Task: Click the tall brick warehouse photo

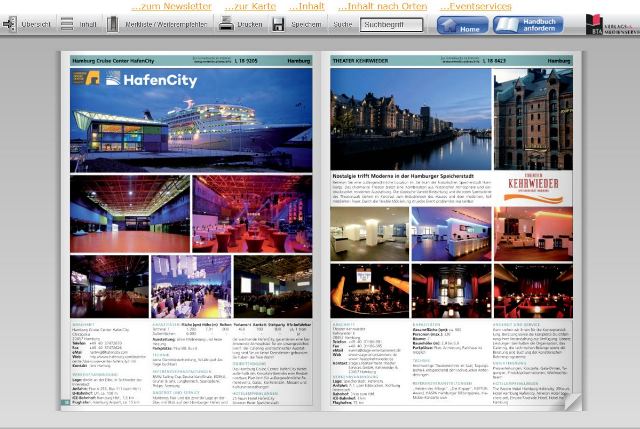Action: pos(533,119)
